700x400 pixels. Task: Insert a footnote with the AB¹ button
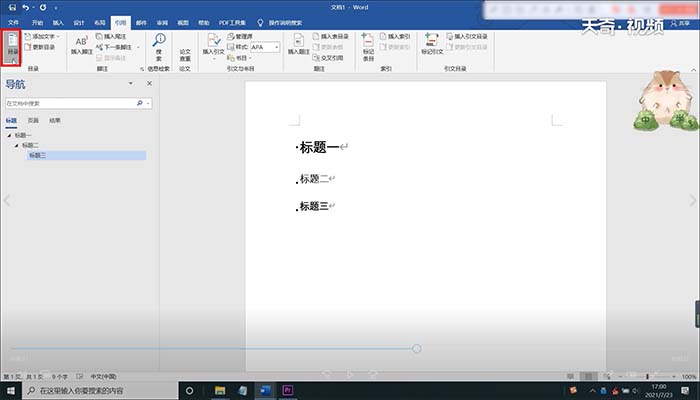pyautogui.click(x=81, y=45)
